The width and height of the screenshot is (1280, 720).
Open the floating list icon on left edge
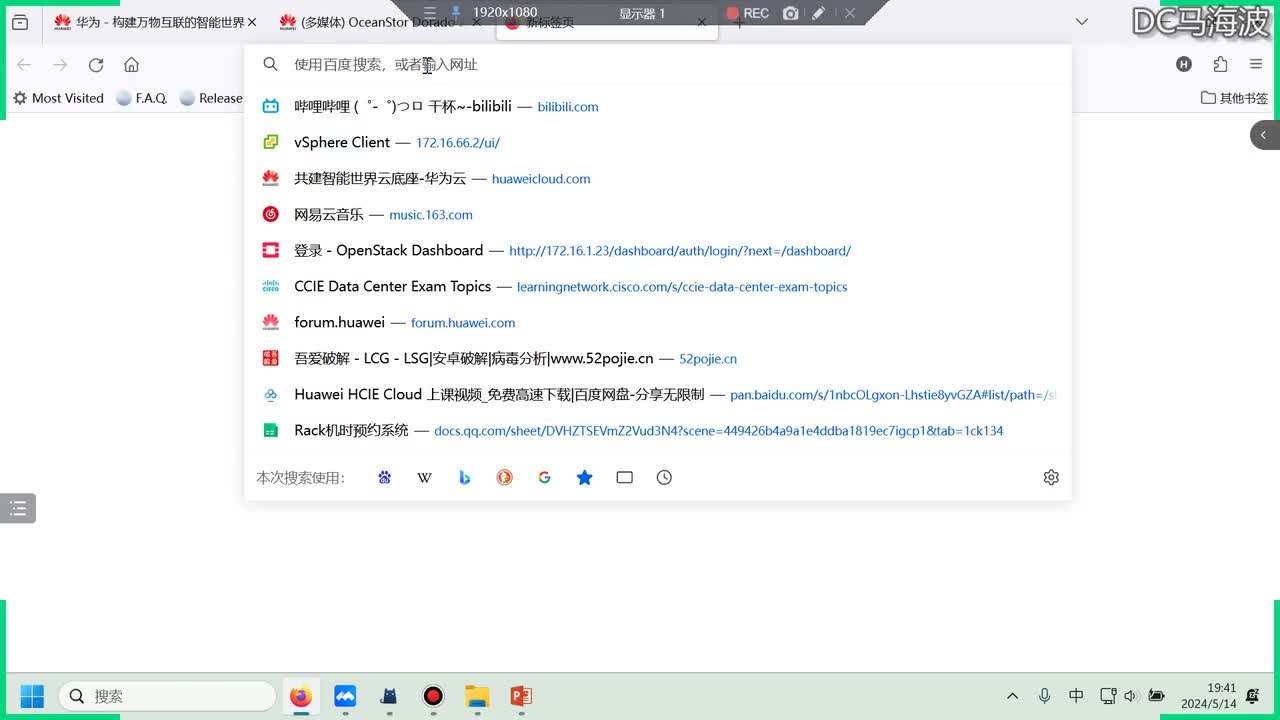[18, 508]
